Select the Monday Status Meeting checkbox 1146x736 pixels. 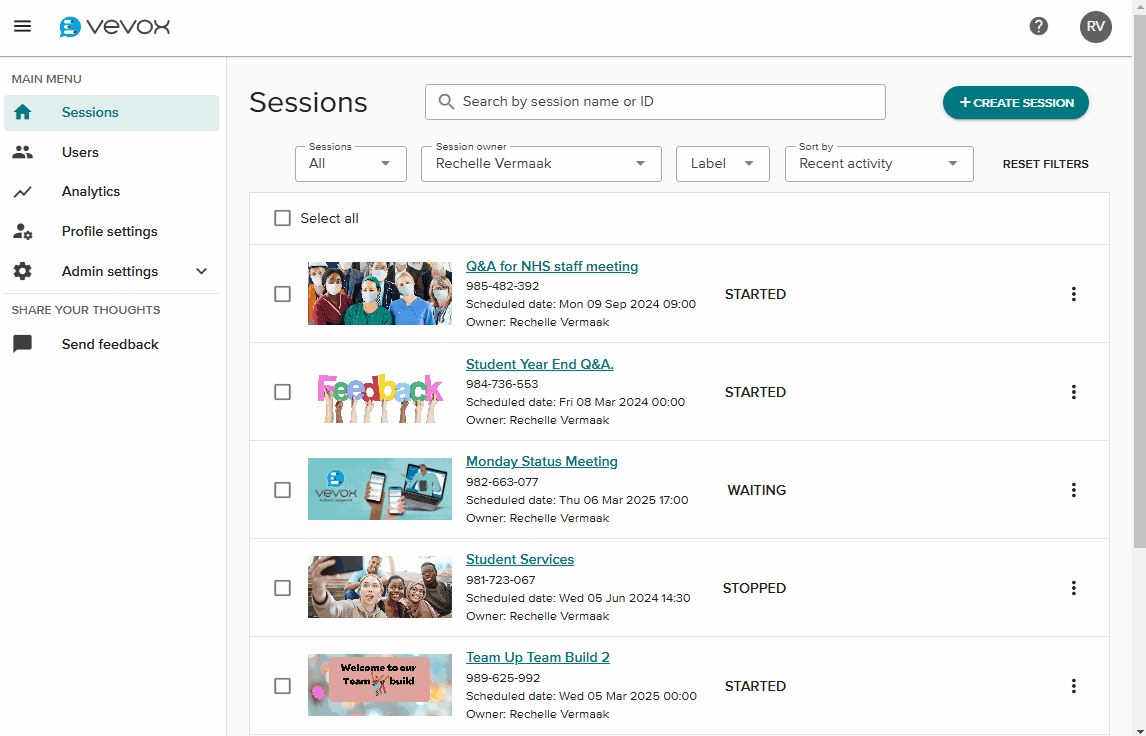click(283, 490)
